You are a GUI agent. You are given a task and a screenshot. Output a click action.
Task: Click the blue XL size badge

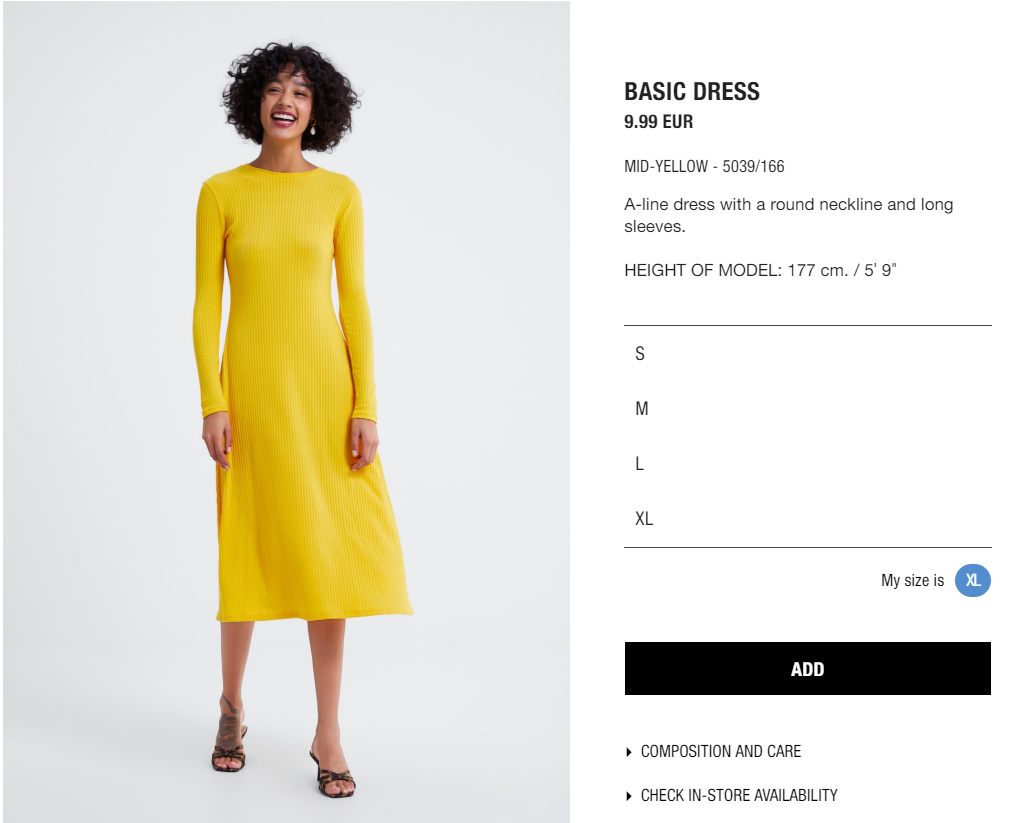[x=972, y=580]
